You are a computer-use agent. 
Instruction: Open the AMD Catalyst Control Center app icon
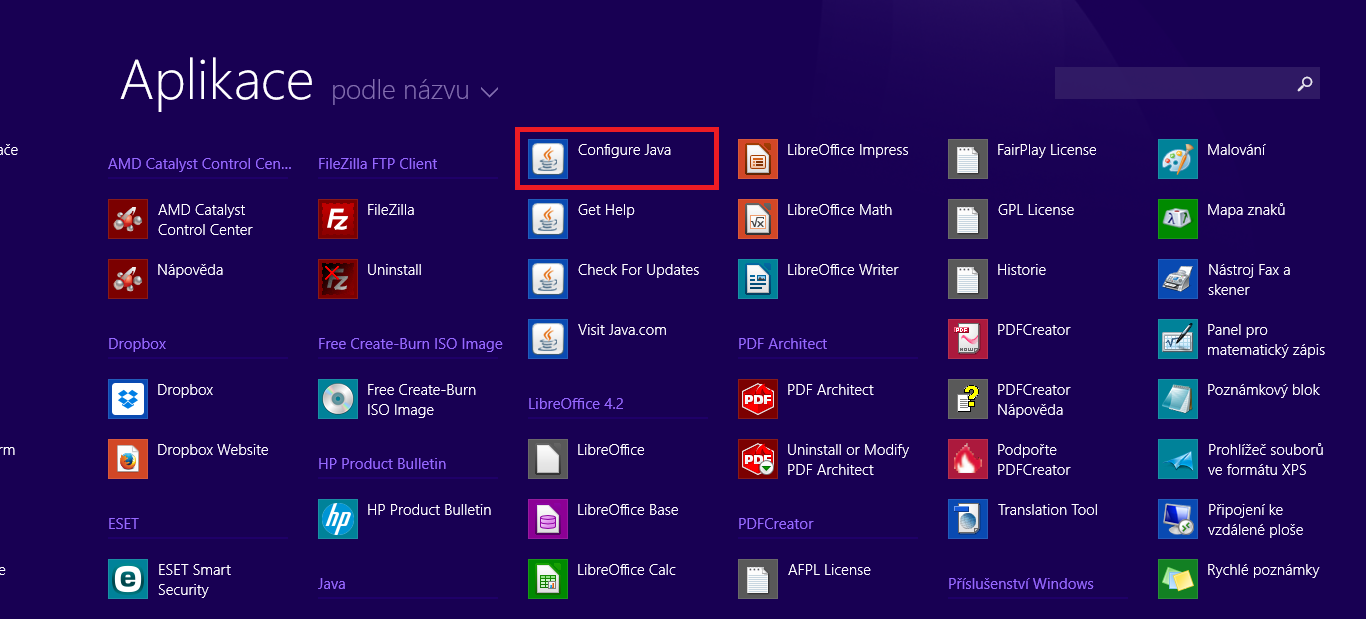pos(128,219)
